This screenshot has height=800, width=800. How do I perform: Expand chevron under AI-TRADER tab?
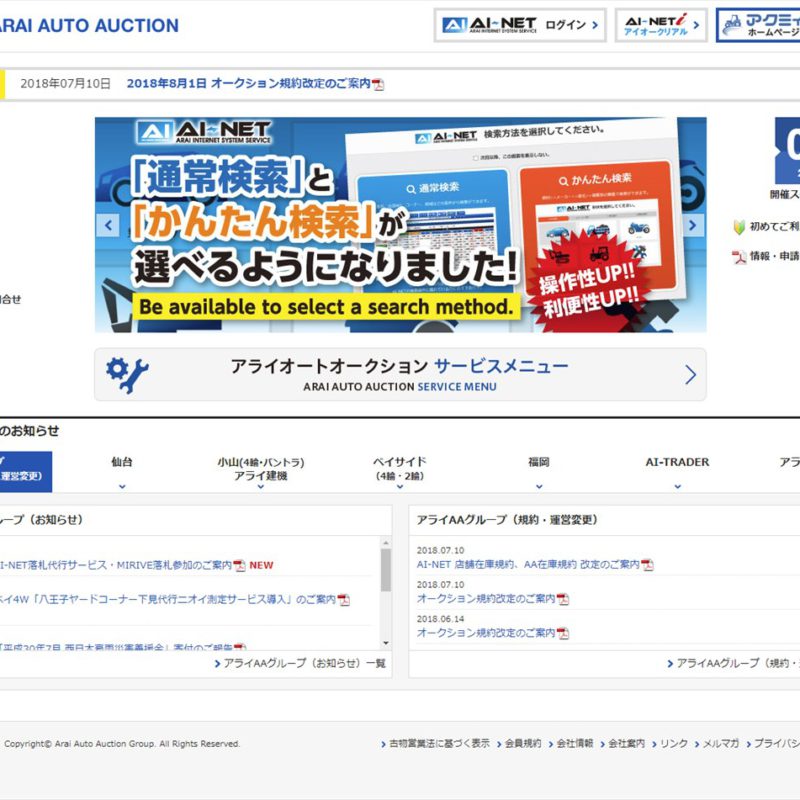[x=678, y=487]
